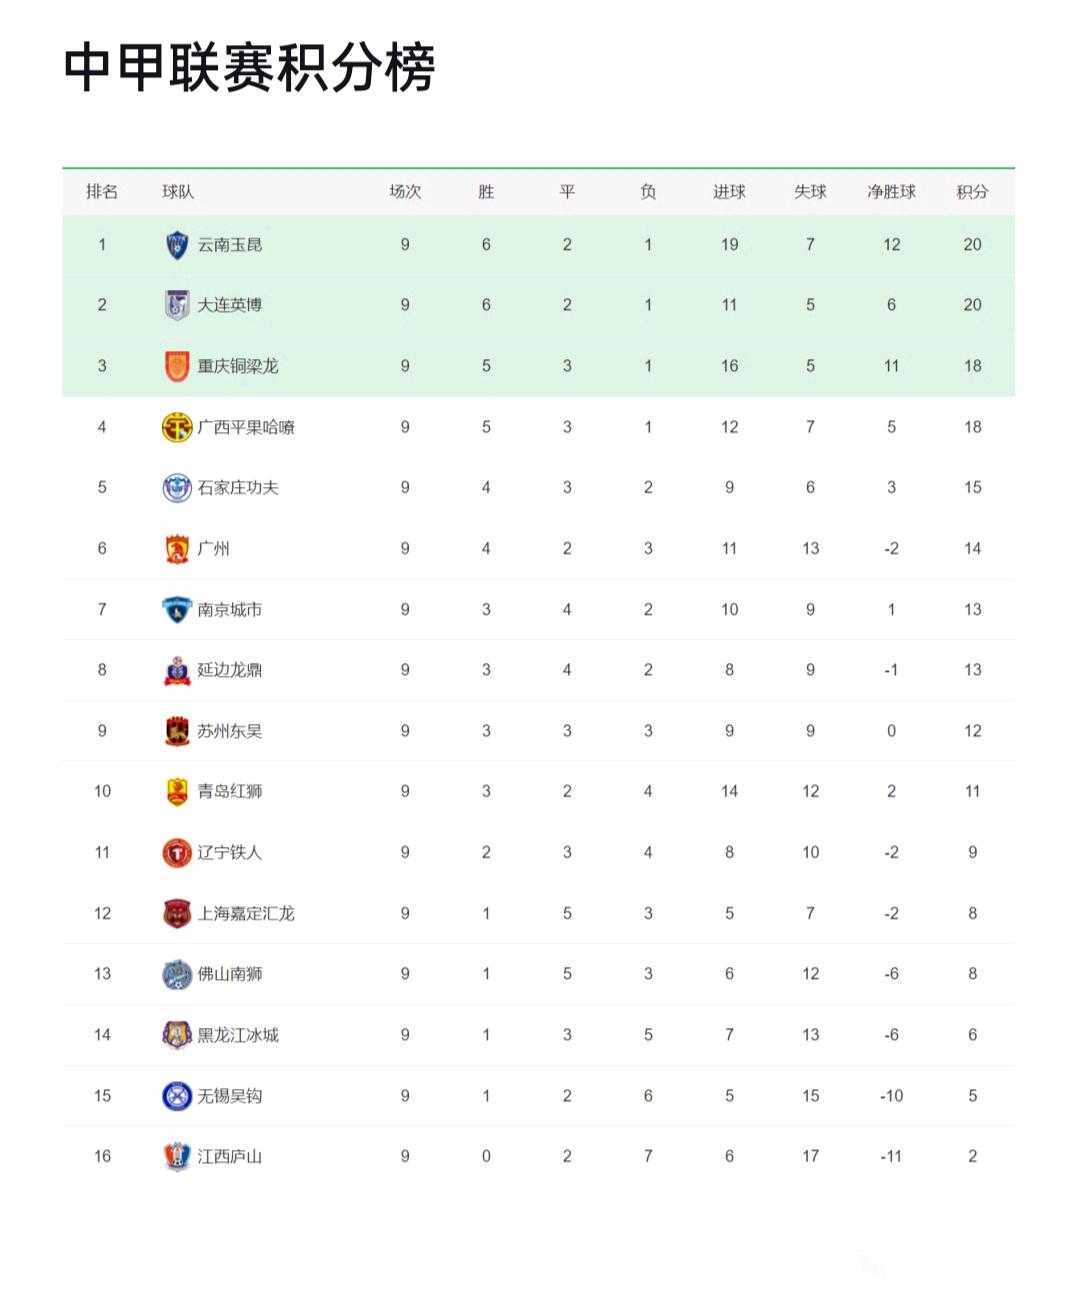Select the 黑龙江冰城 team name
The image size is (1080, 1295).
[x=238, y=1035]
